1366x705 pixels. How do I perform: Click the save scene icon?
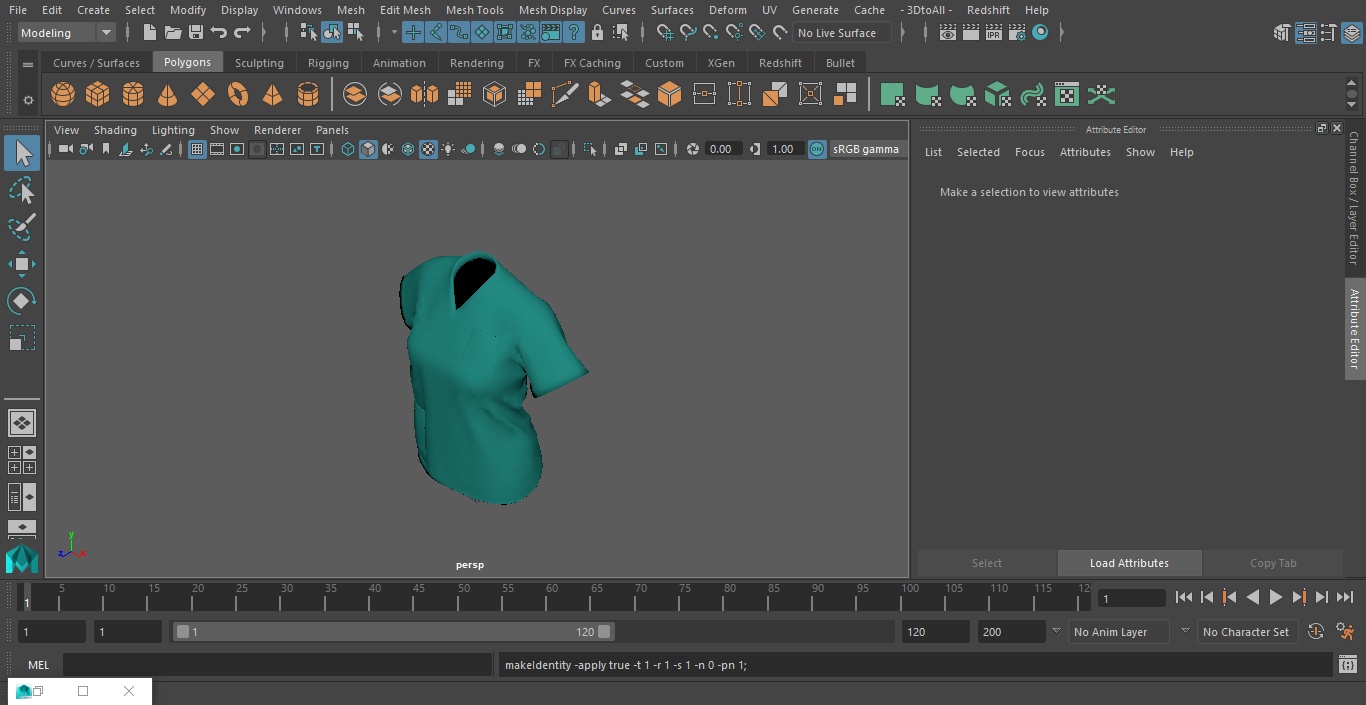pos(196,33)
